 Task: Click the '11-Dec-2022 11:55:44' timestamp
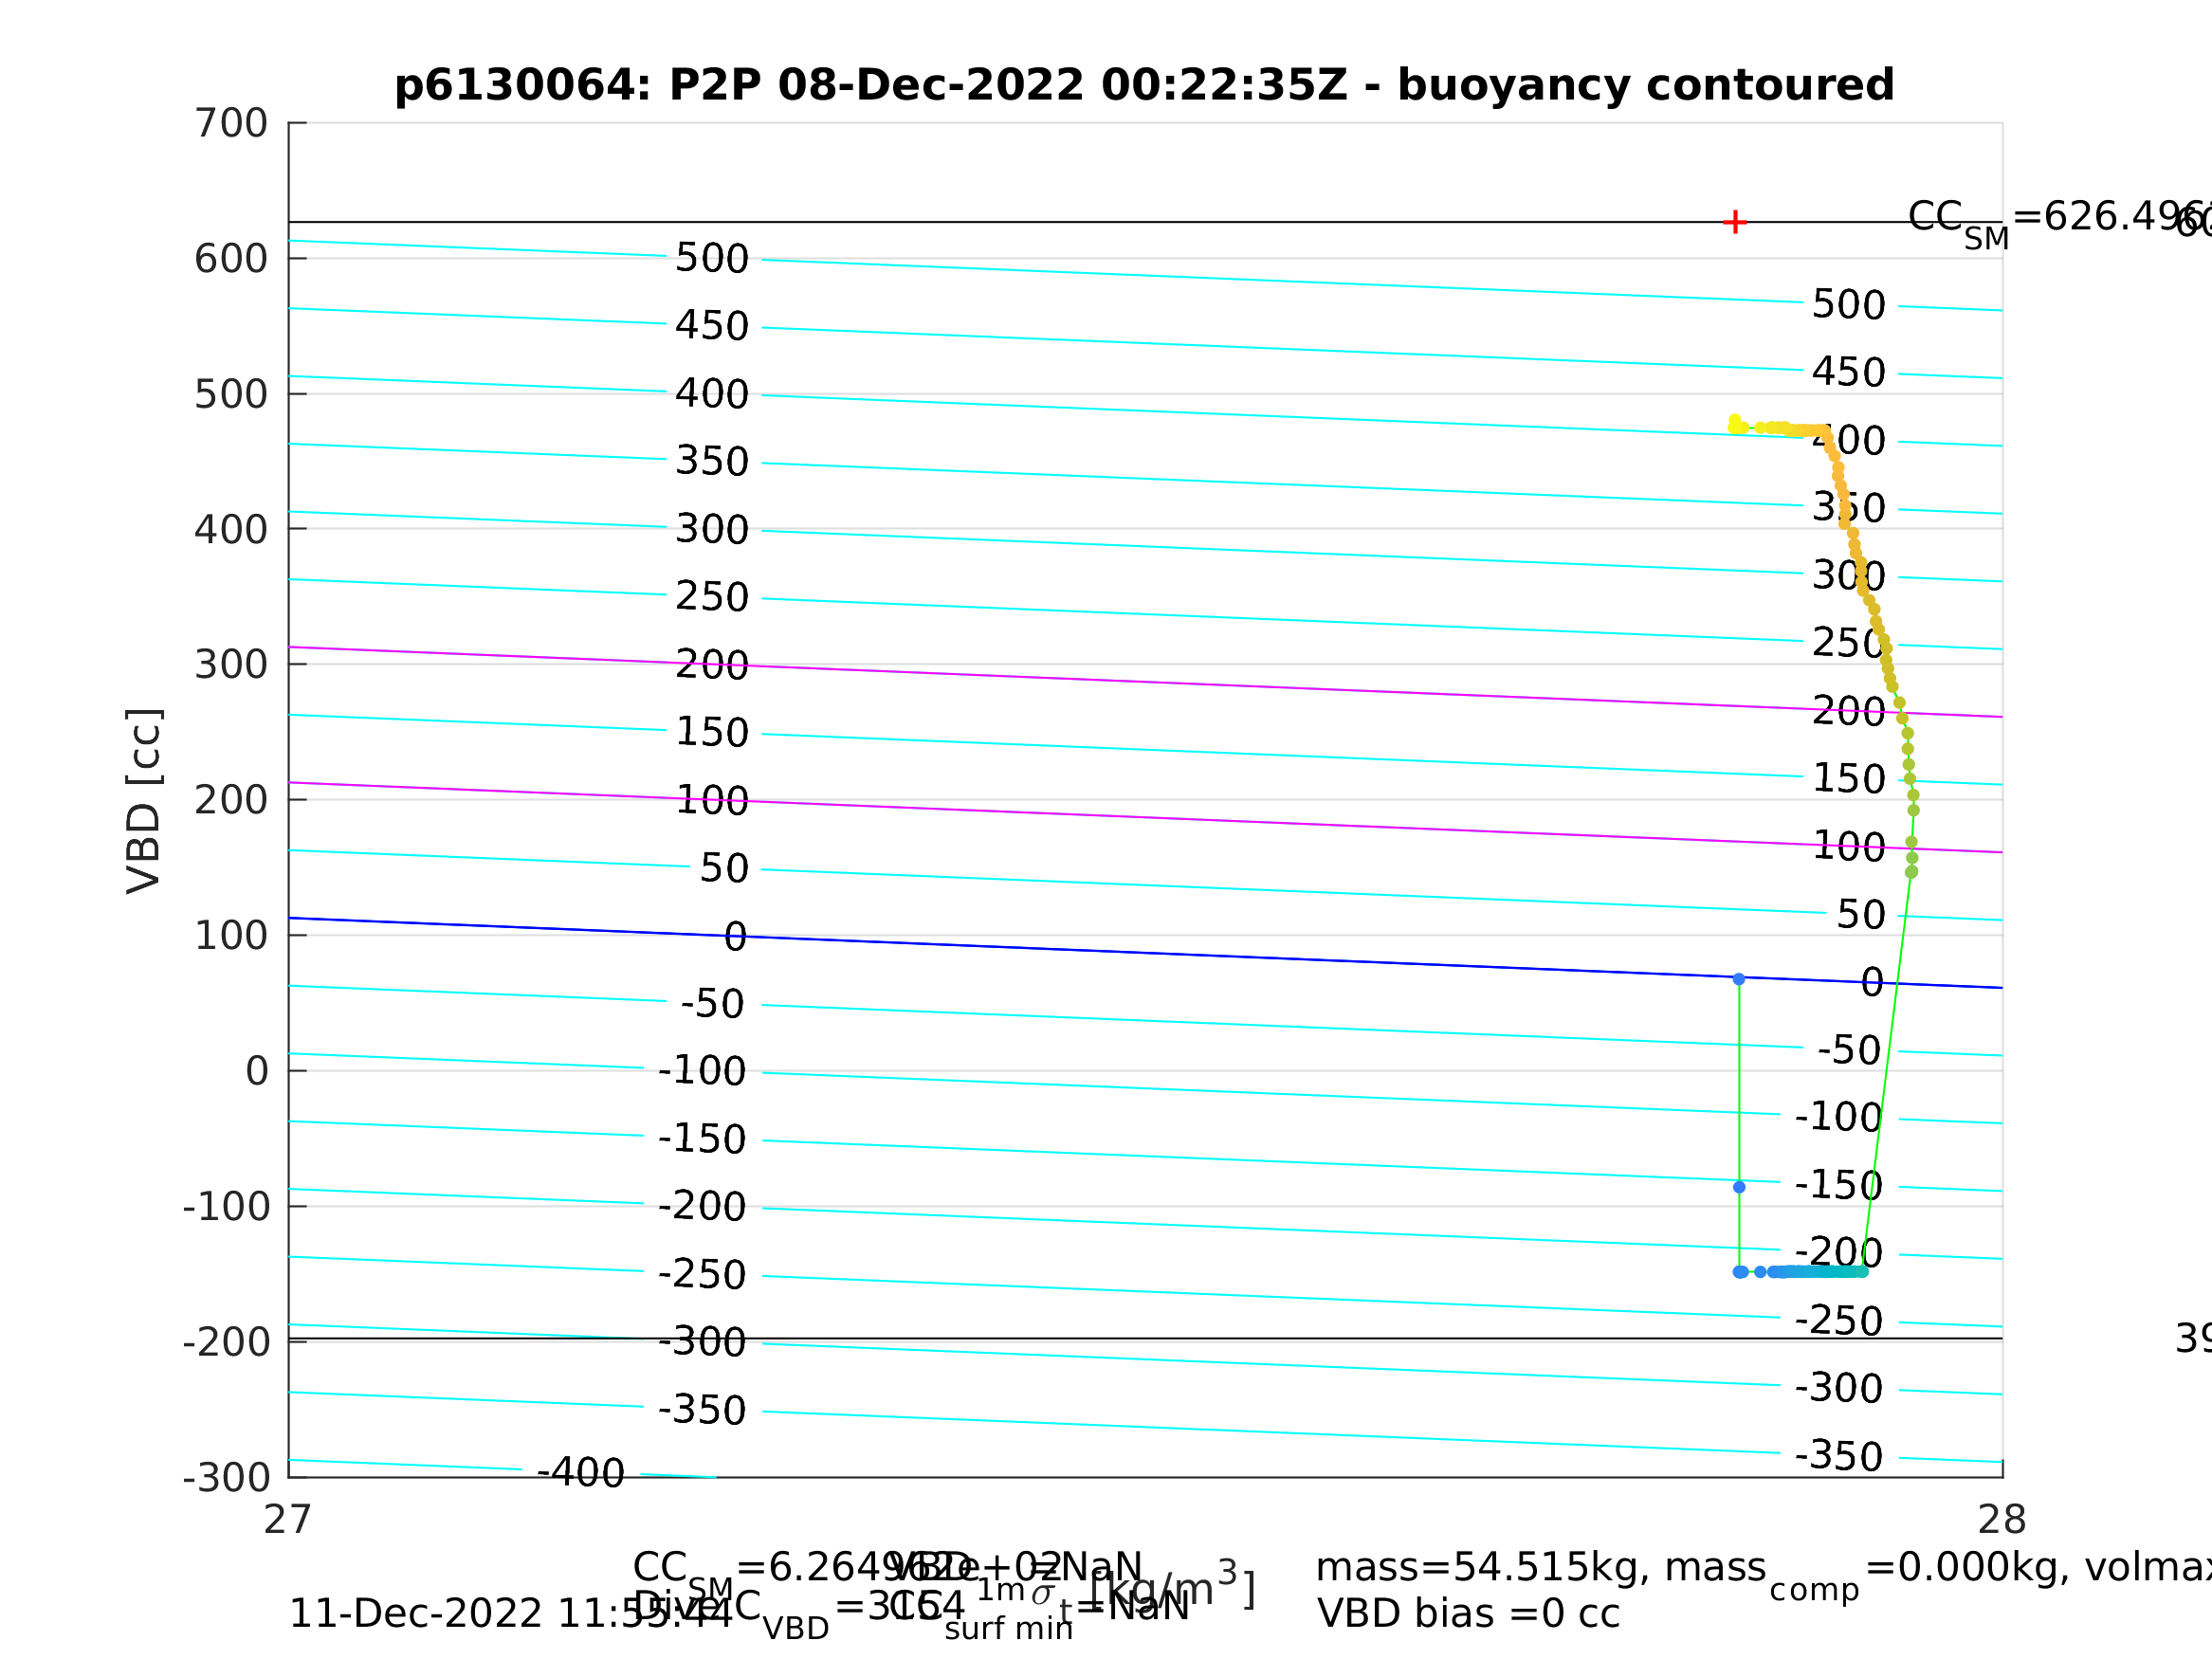click(510, 1614)
